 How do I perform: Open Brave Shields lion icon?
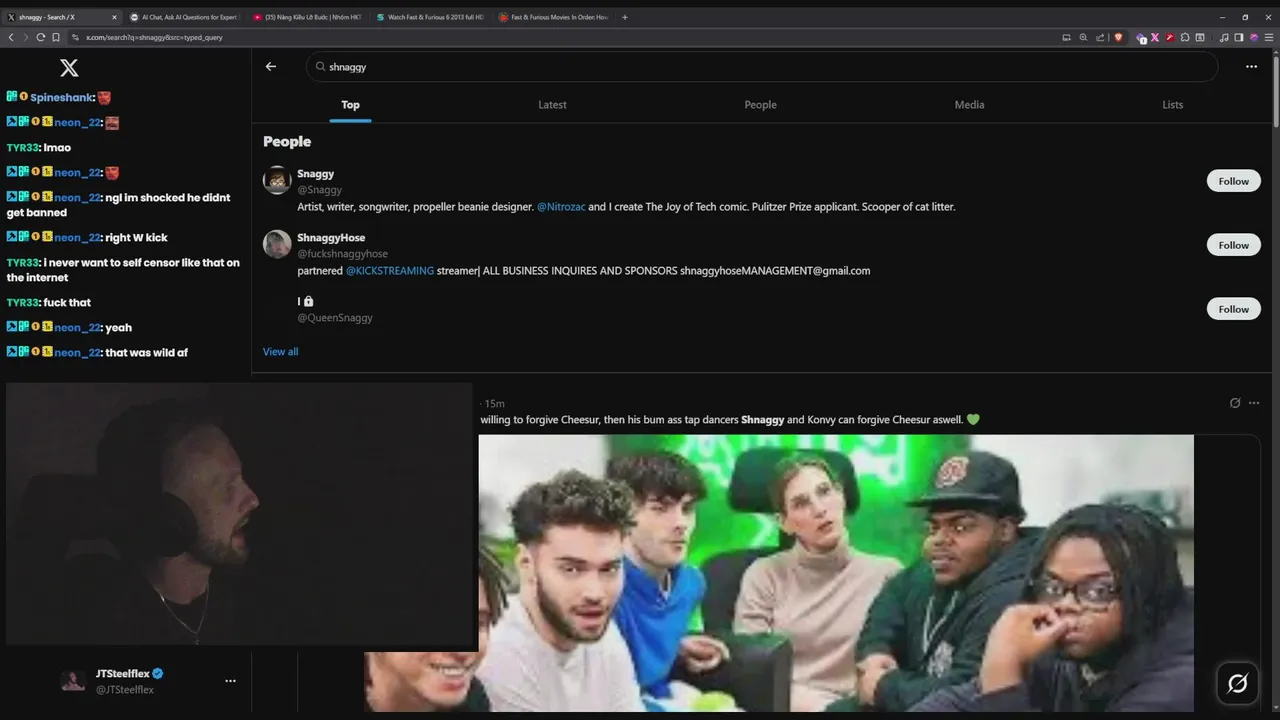point(1118,37)
